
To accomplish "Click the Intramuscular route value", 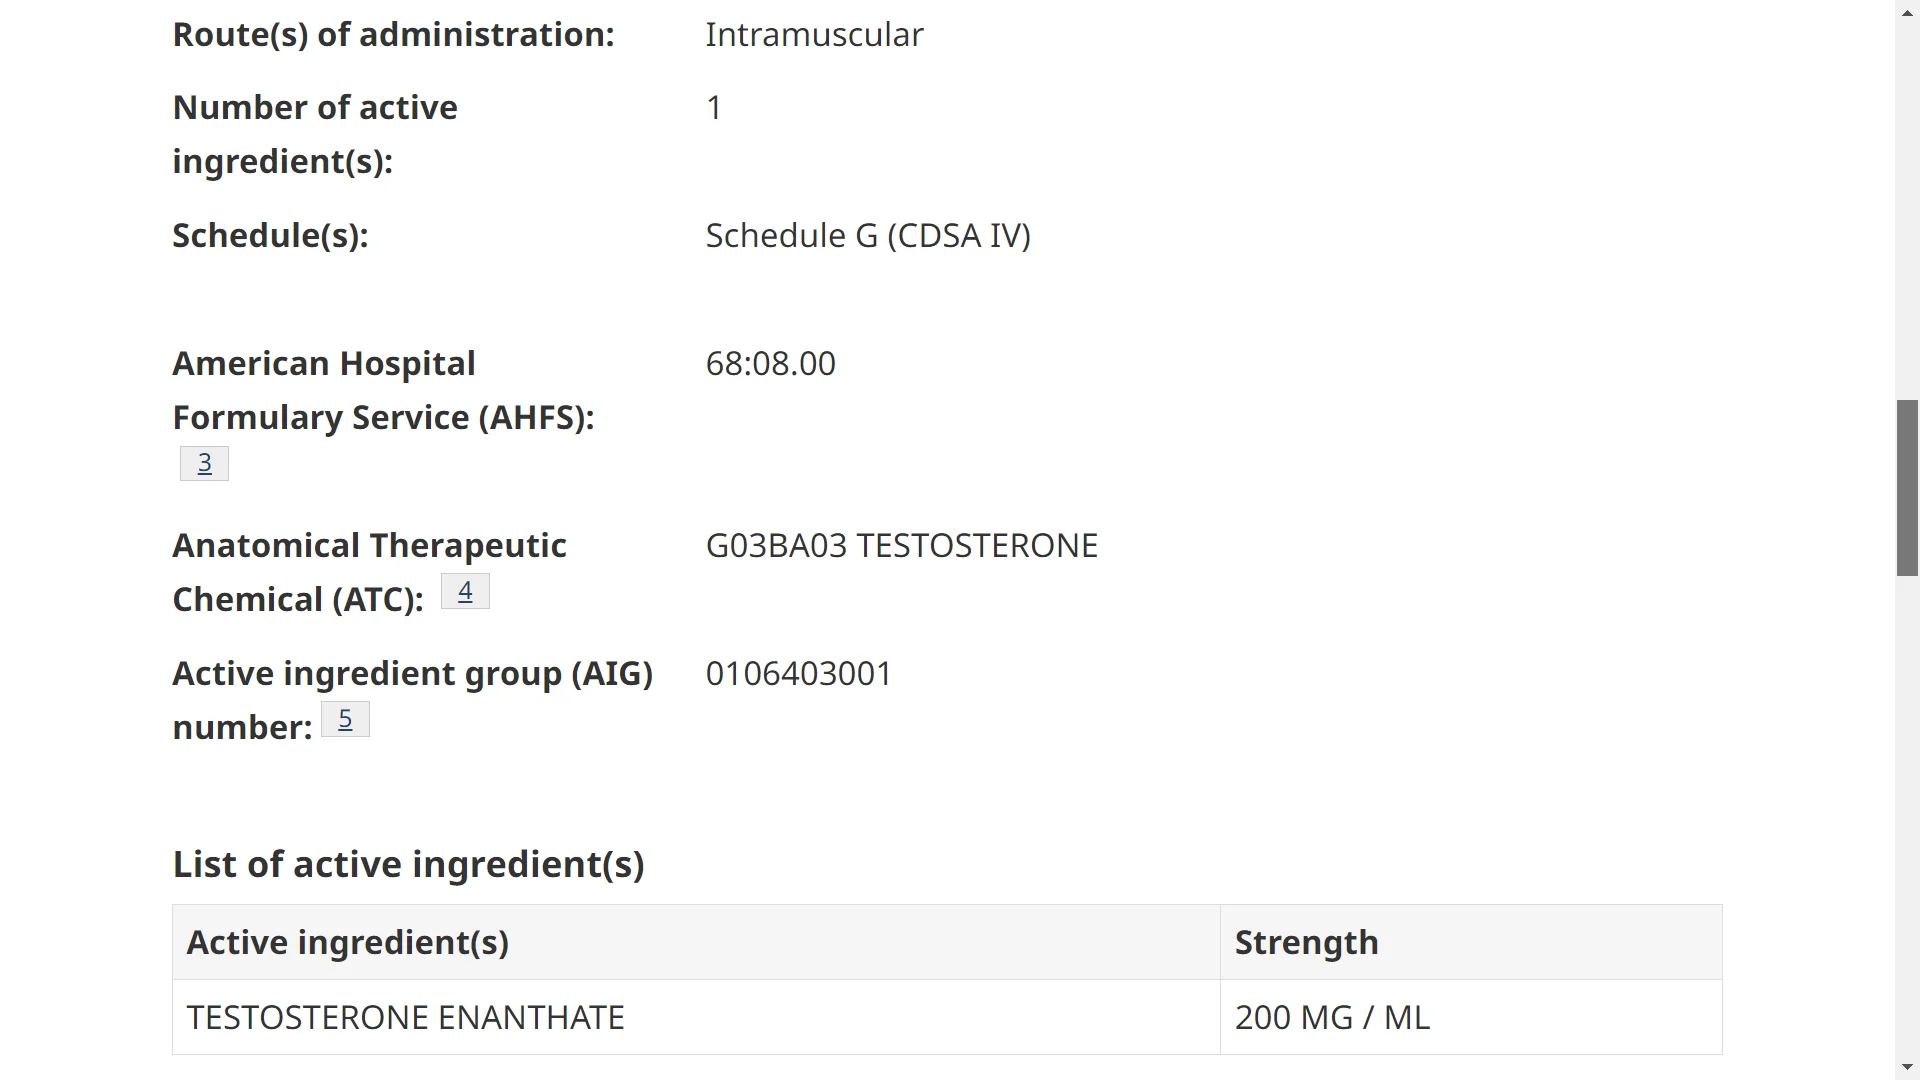I will 814,35.
